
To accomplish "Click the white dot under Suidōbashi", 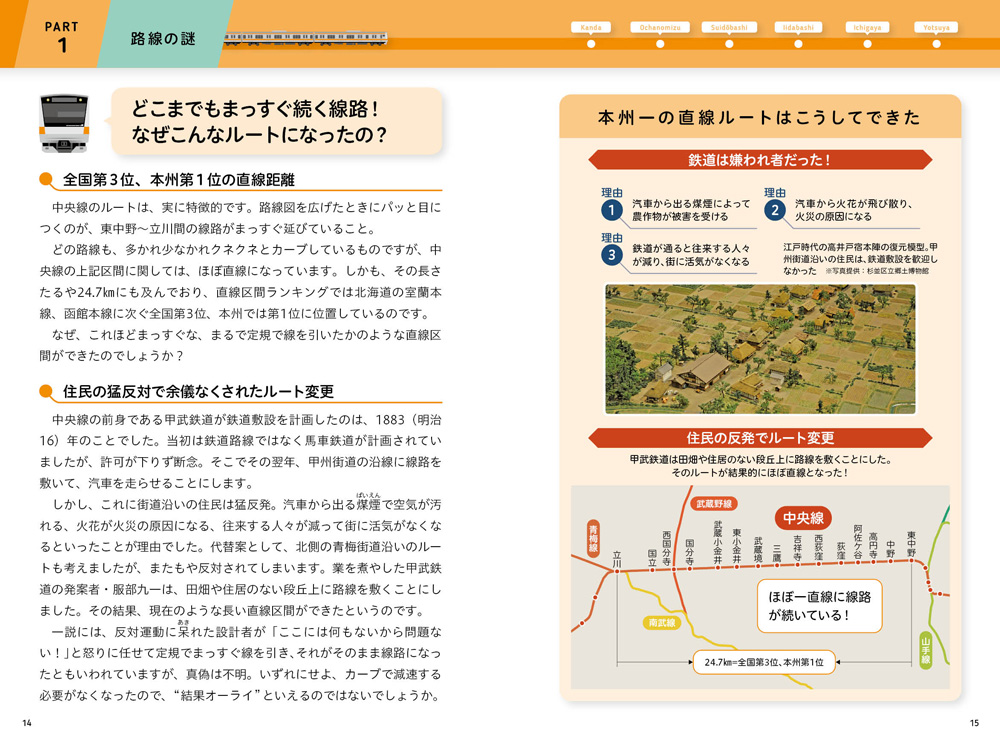I will (x=729, y=44).
